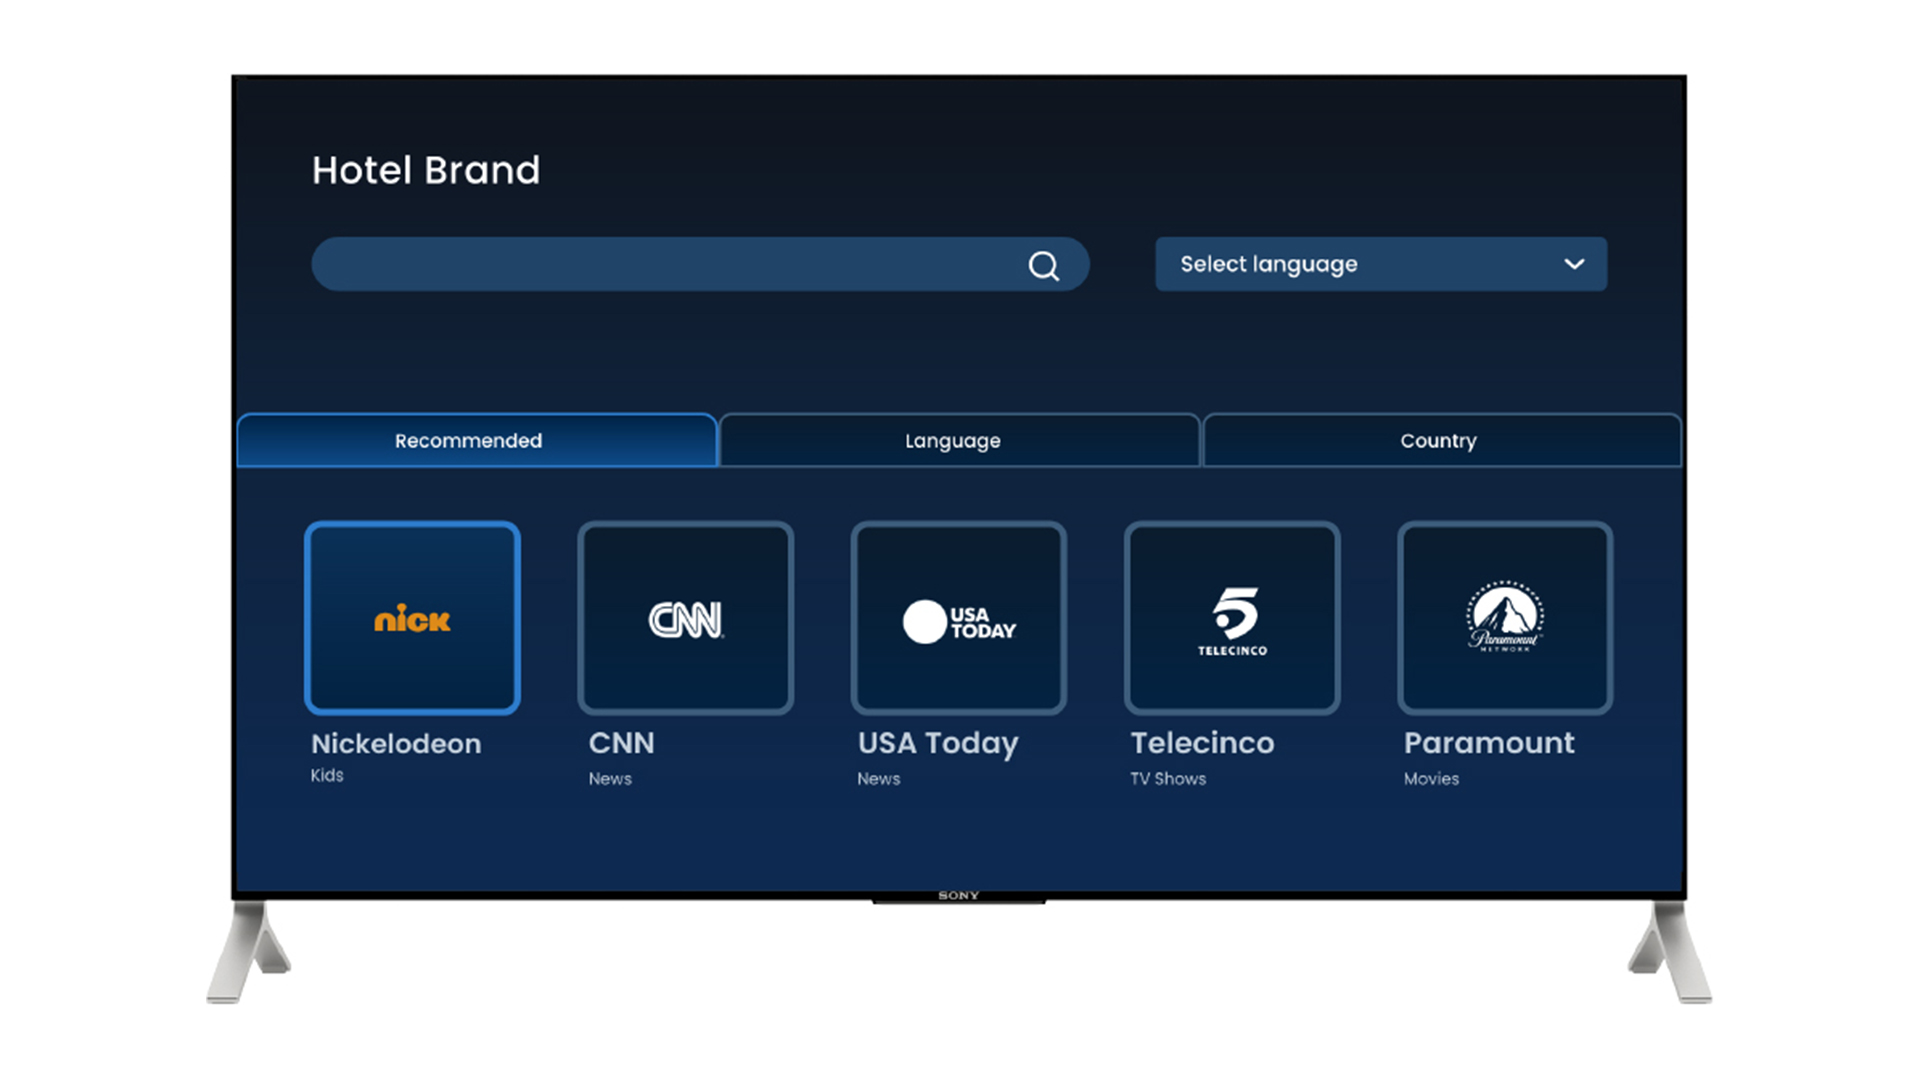Choose the USA Today channel tile
1920x1080 pixels.
(x=959, y=618)
